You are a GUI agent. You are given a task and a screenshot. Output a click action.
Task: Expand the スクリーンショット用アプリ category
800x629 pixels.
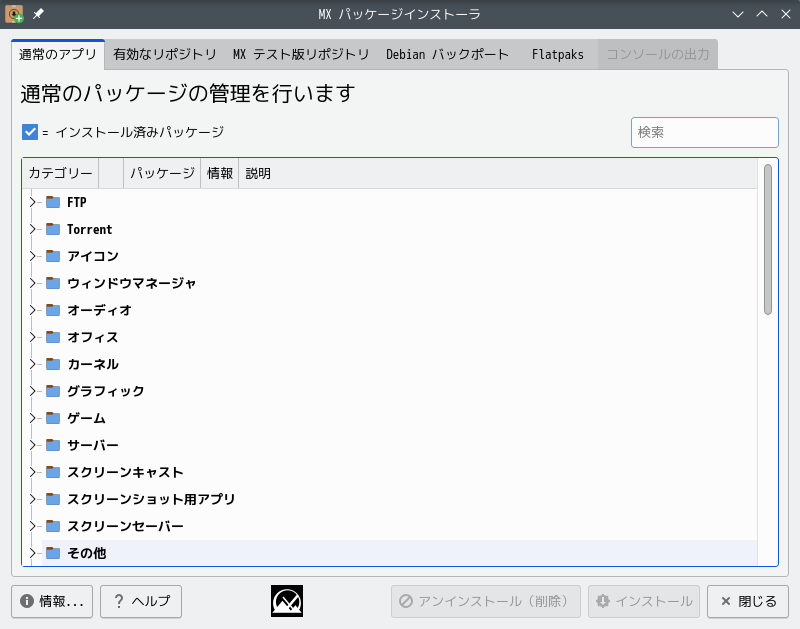32,499
